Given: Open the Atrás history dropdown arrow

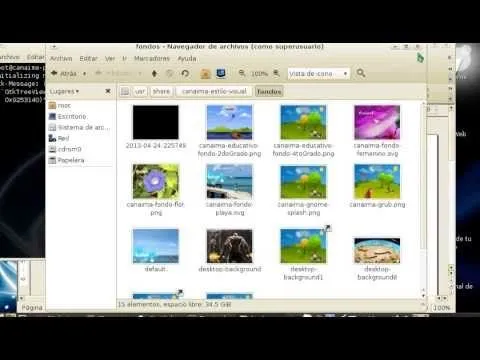Looking at the screenshot, I should 85,74.
